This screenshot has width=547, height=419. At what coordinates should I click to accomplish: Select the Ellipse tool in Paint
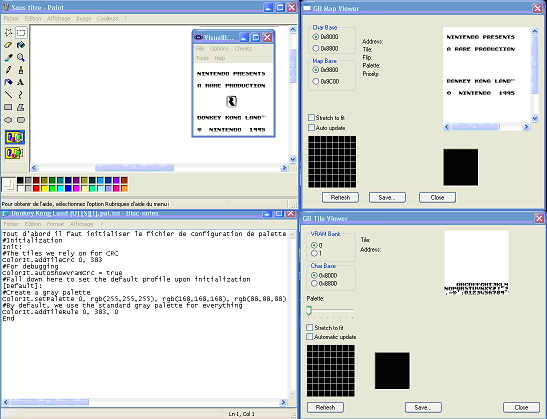tap(8, 120)
